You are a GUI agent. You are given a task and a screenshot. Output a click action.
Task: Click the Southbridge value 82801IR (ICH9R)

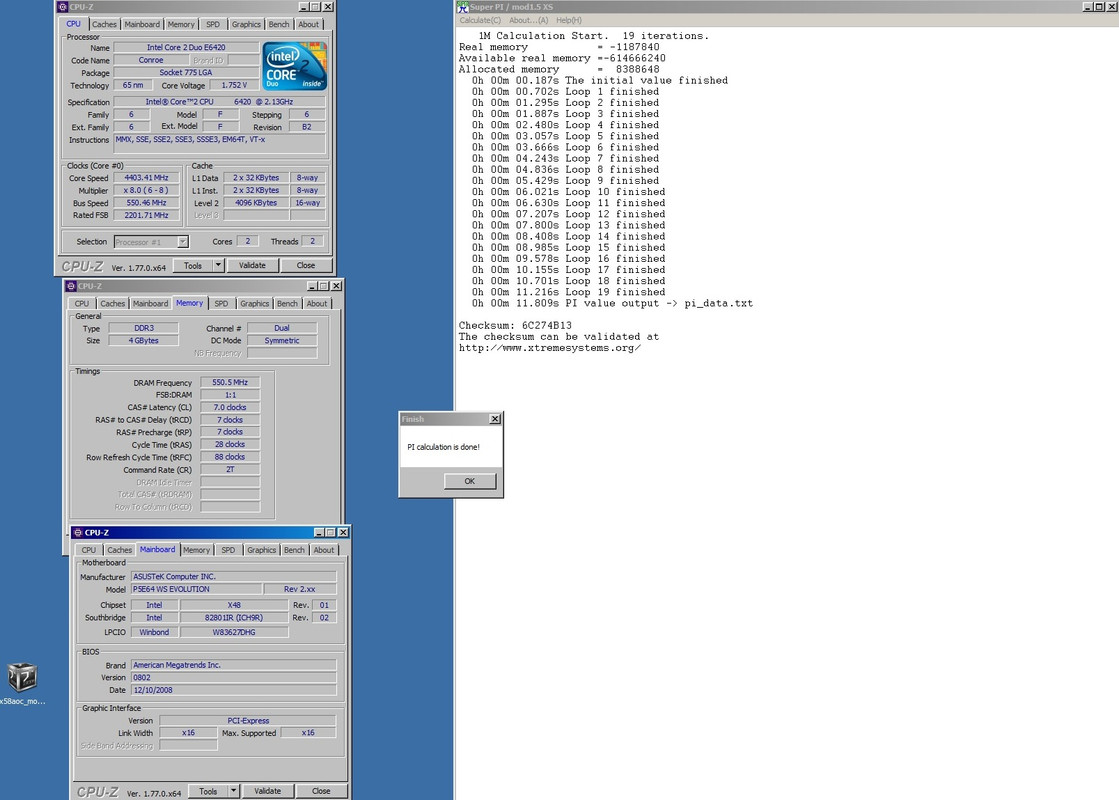[234, 618]
